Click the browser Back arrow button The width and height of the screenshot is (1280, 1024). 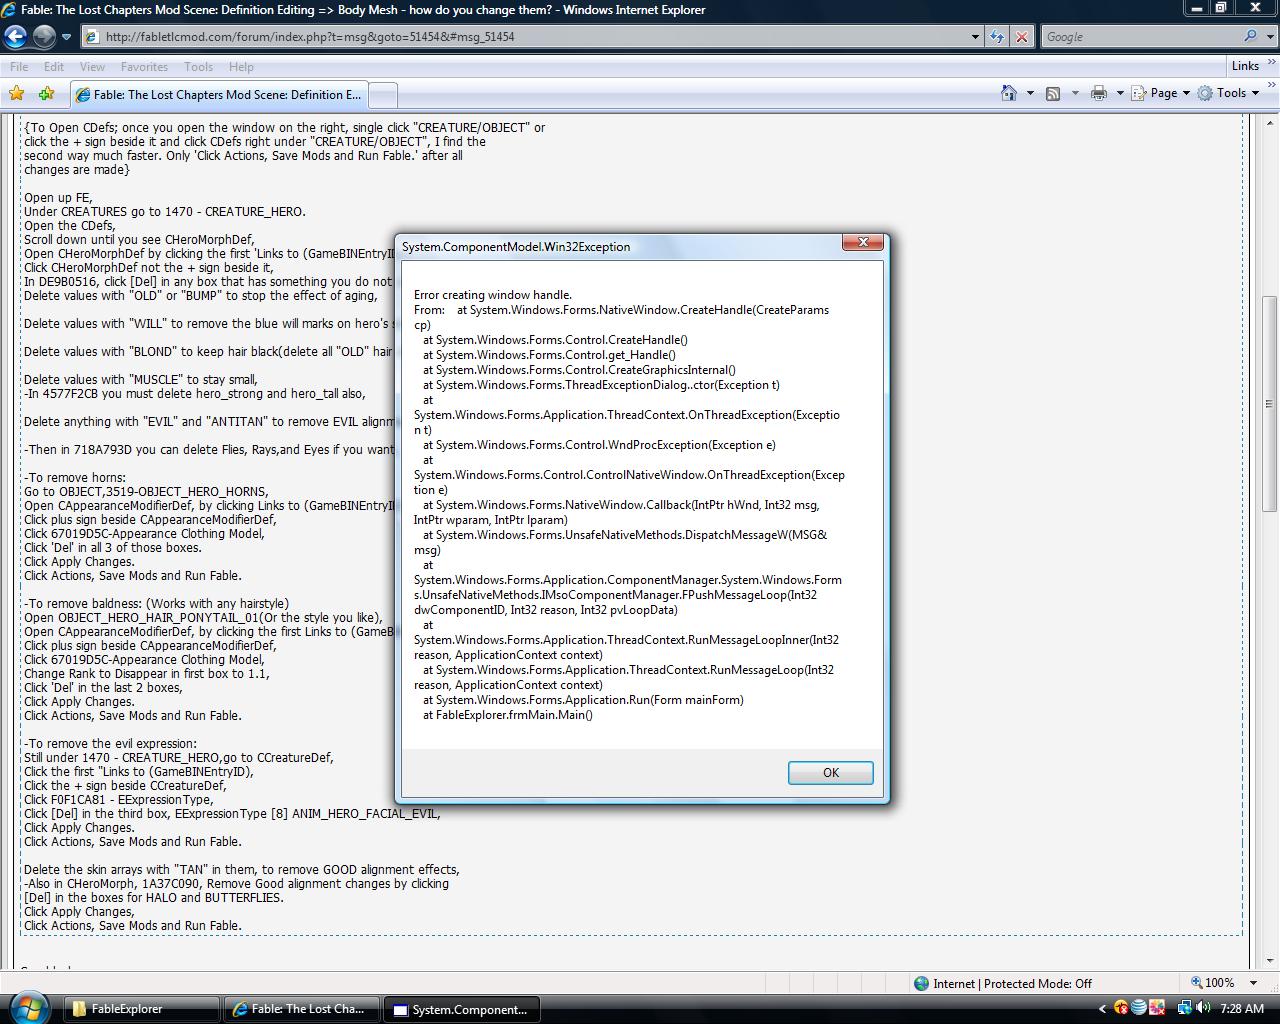coord(15,37)
